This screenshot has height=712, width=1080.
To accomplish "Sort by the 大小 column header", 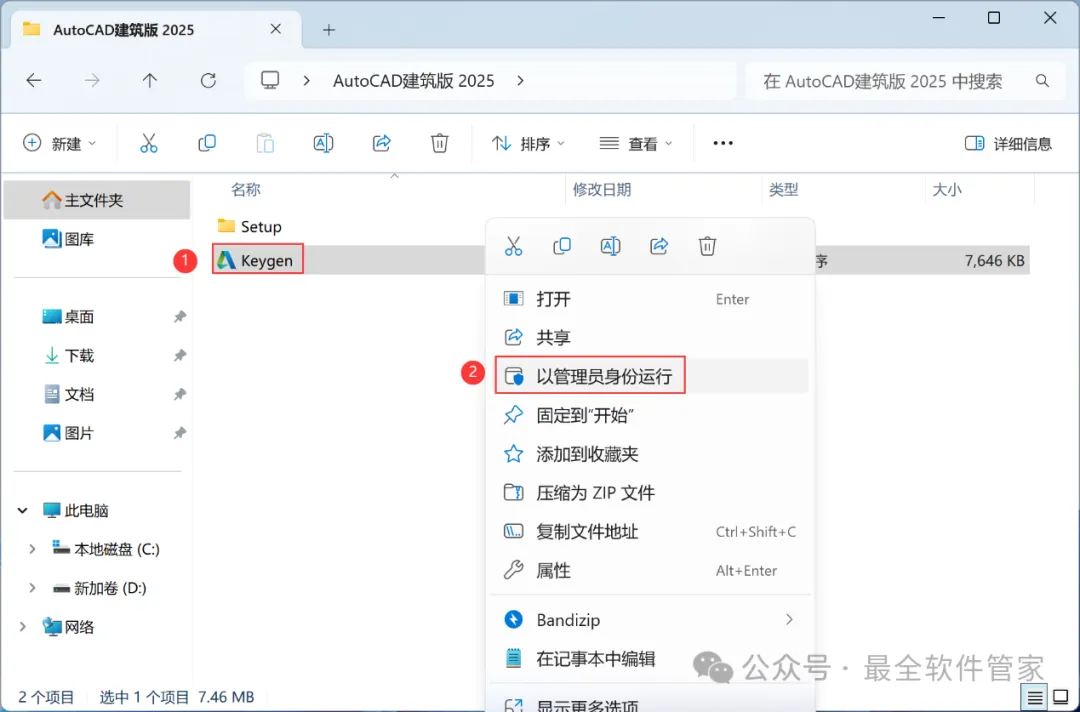I will pos(946,189).
